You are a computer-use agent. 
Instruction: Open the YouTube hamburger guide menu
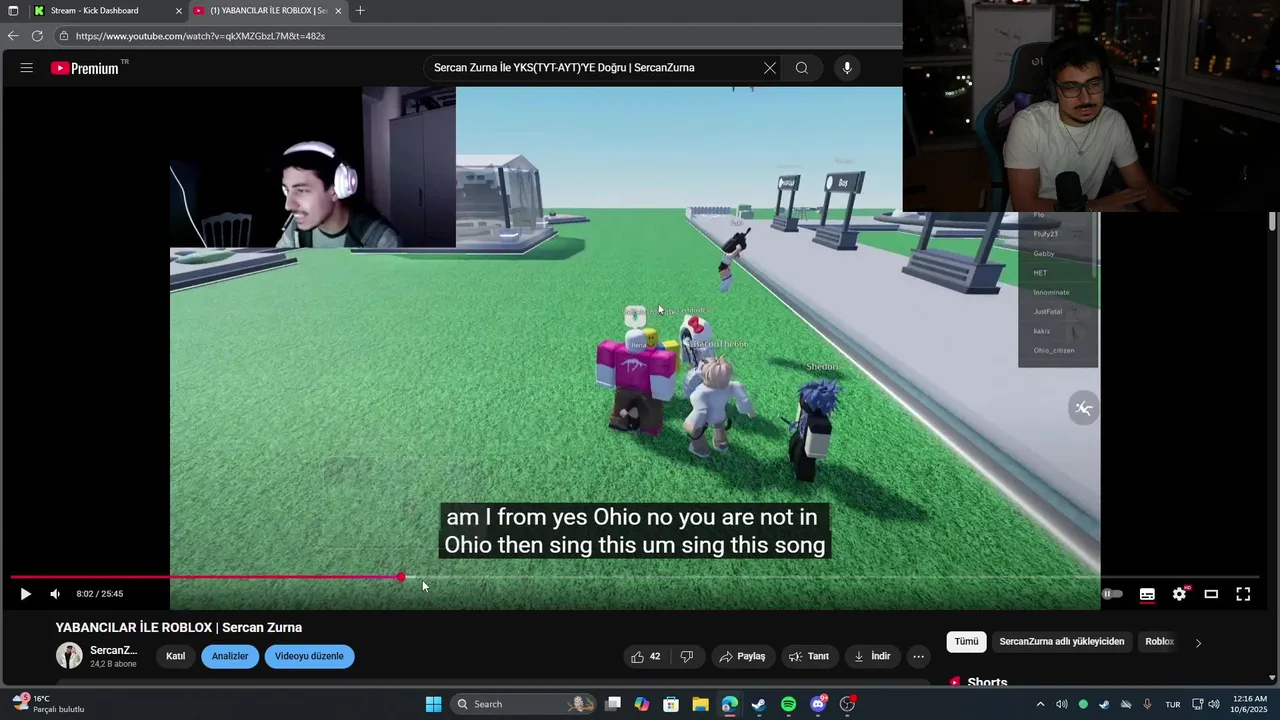[27, 68]
